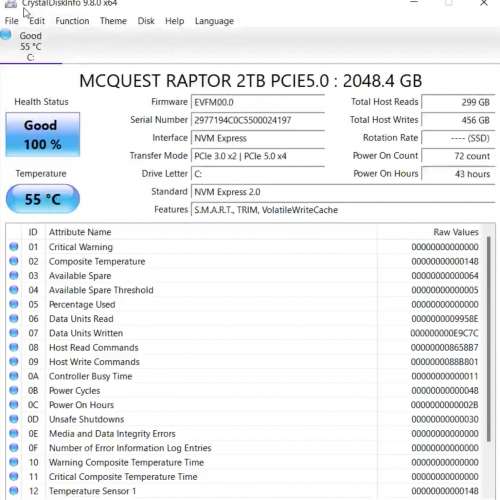Click raw value 0000000000011
The width and height of the screenshot is (500, 500).
coord(445,376)
